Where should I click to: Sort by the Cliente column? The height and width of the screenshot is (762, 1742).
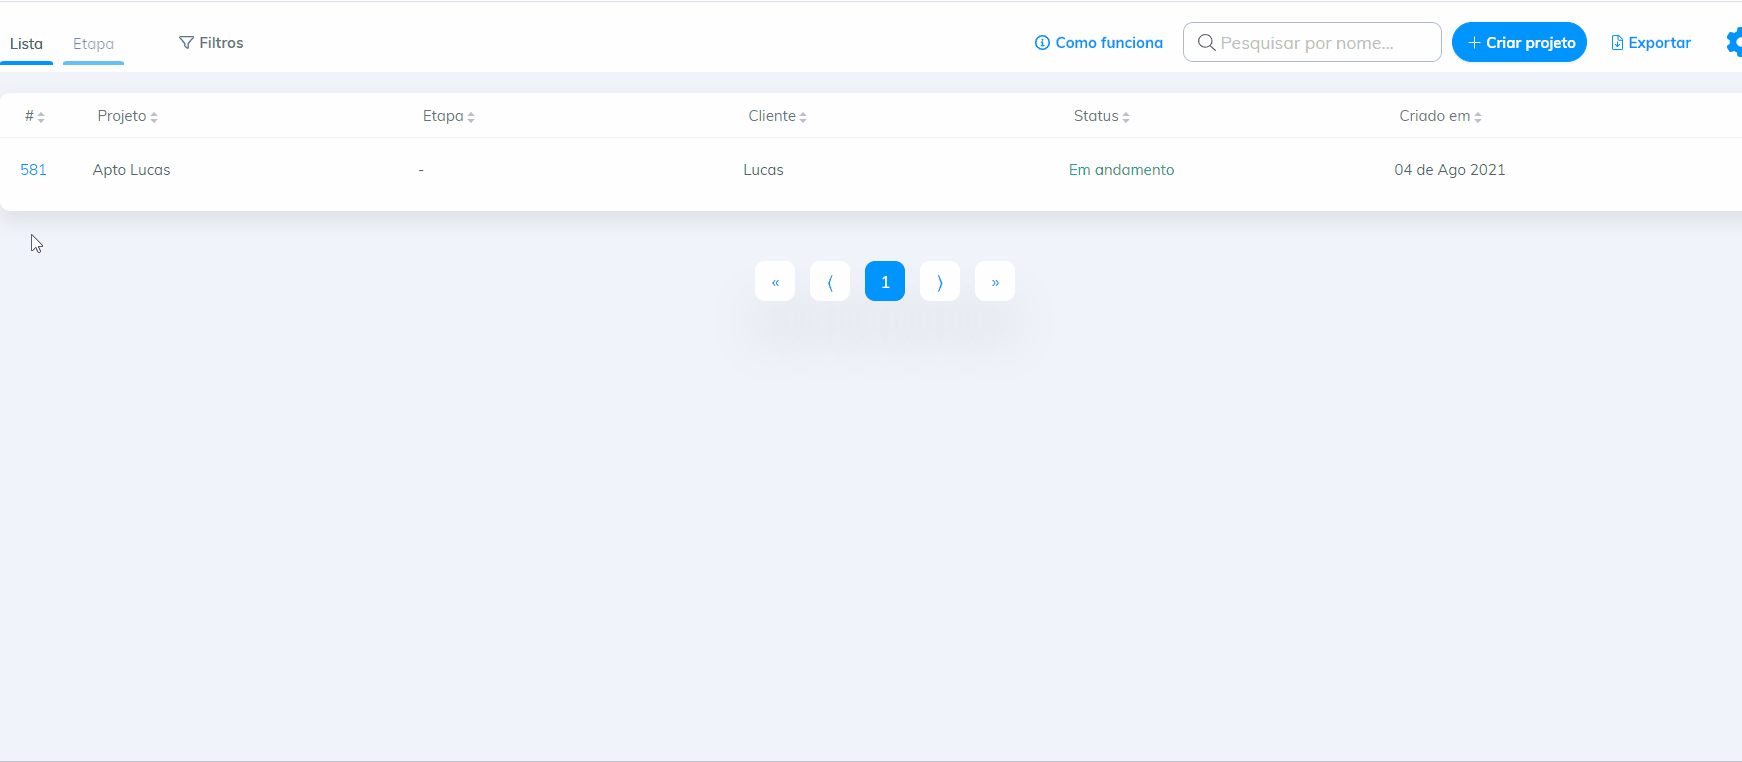[x=778, y=116]
